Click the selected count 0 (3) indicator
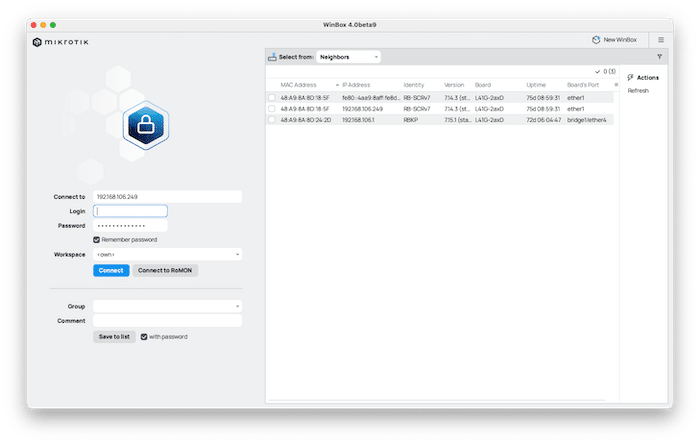 pyautogui.click(x=605, y=71)
